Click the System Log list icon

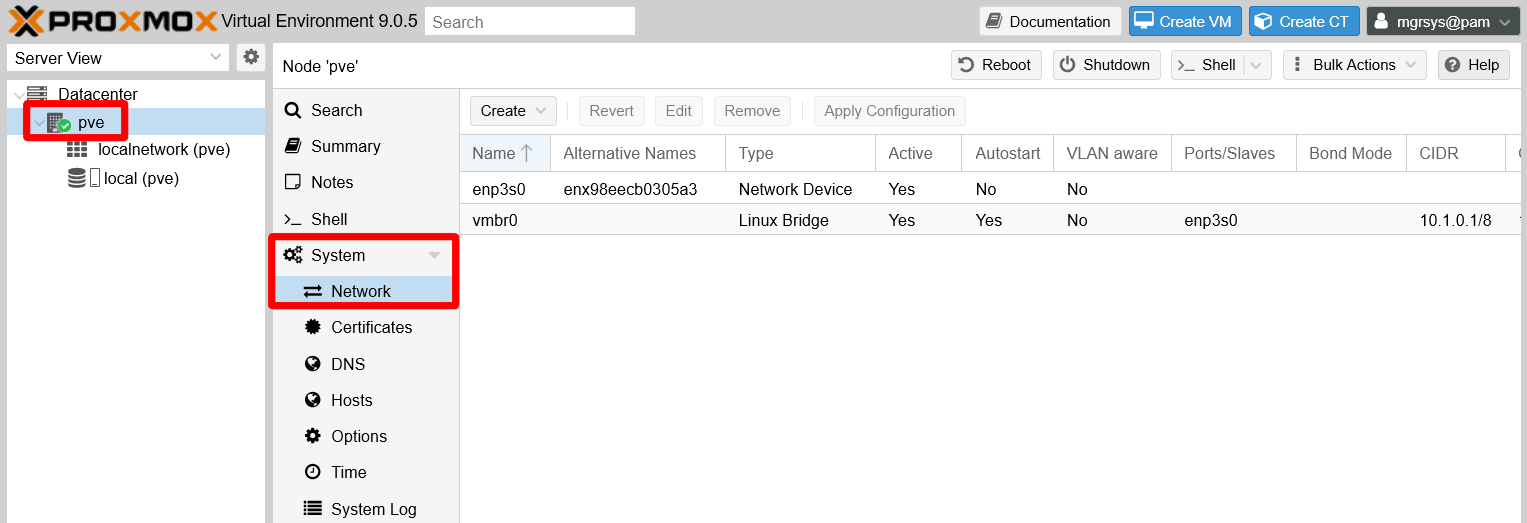point(313,508)
